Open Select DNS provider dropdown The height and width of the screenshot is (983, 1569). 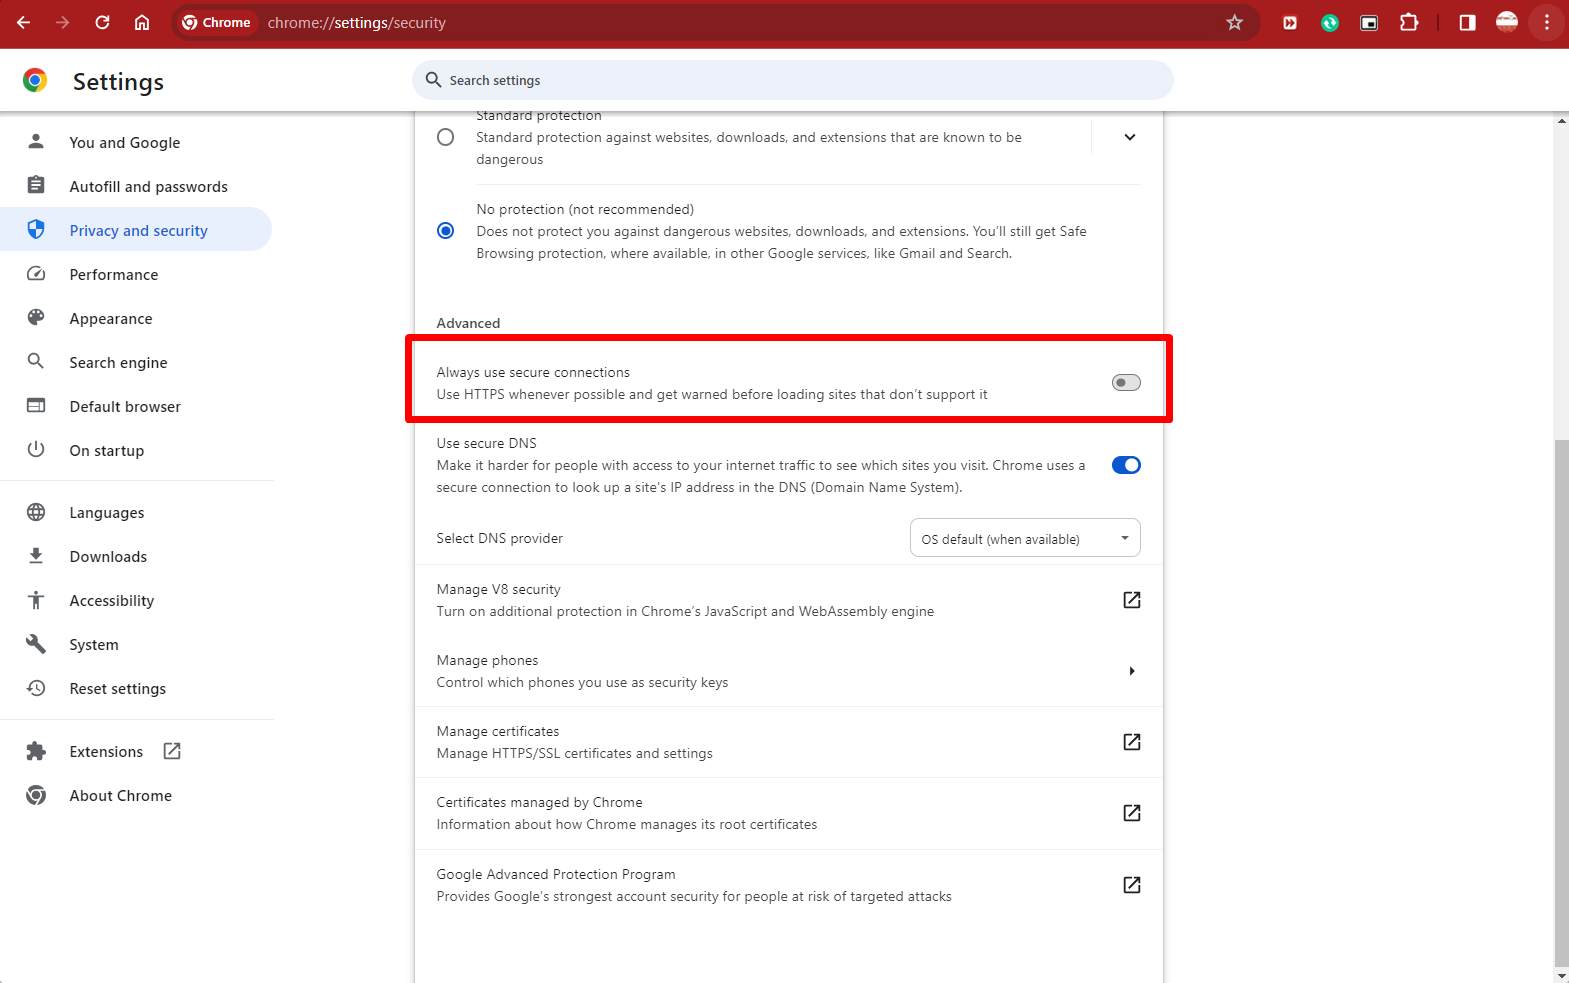tap(1025, 538)
